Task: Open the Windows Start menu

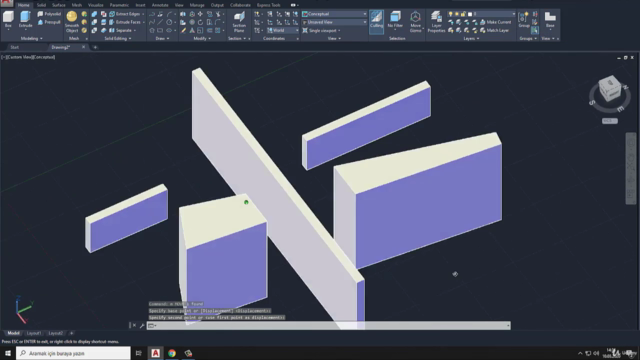Action: click(x=8, y=353)
